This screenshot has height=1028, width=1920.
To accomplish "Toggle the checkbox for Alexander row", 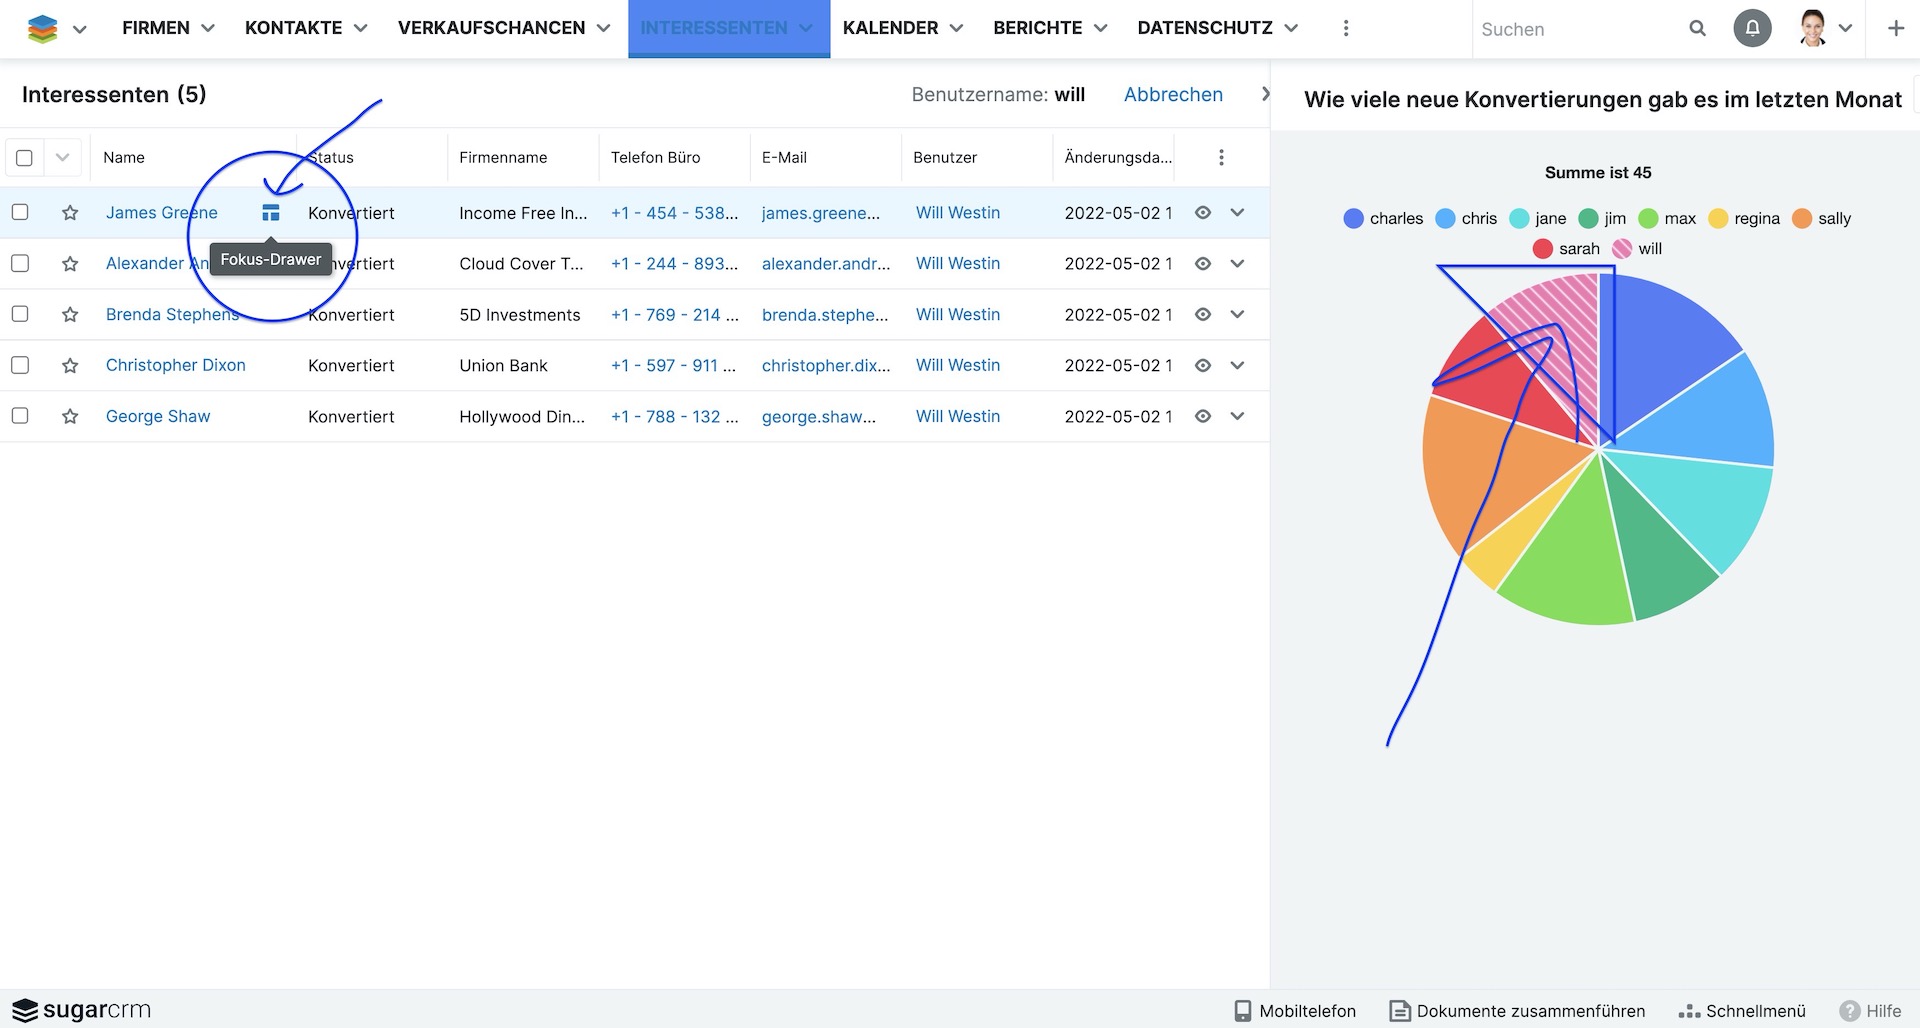I will click(20, 263).
